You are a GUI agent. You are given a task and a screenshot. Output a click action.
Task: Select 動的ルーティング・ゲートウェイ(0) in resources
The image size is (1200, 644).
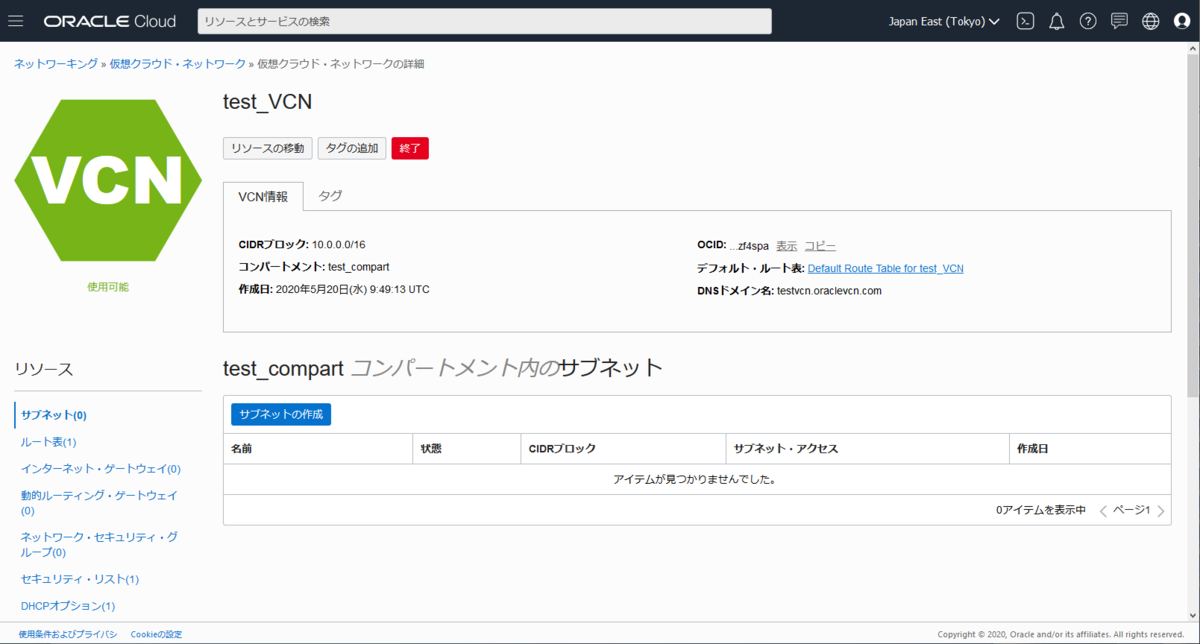coord(99,503)
